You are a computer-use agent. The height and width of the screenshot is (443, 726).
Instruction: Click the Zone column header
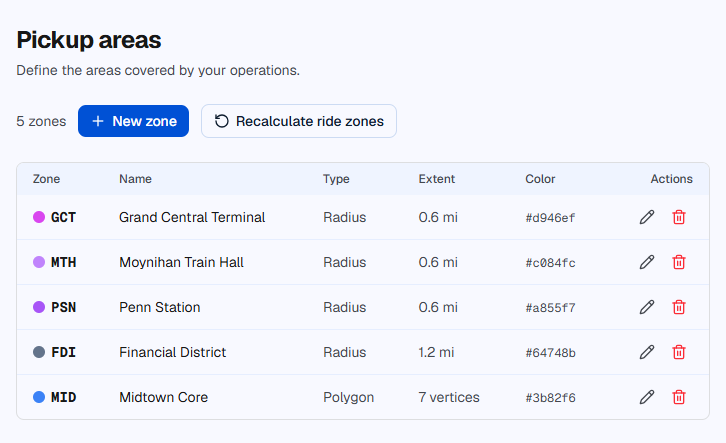click(46, 179)
